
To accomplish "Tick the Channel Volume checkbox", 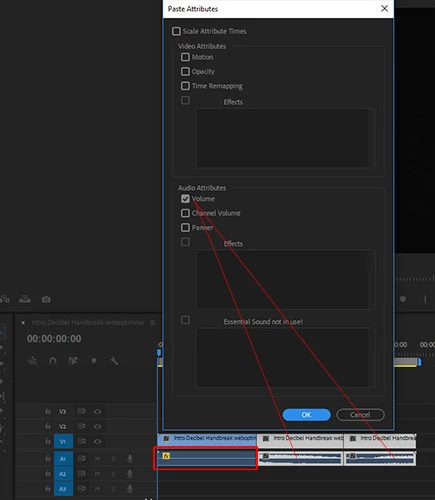I will [185, 213].
